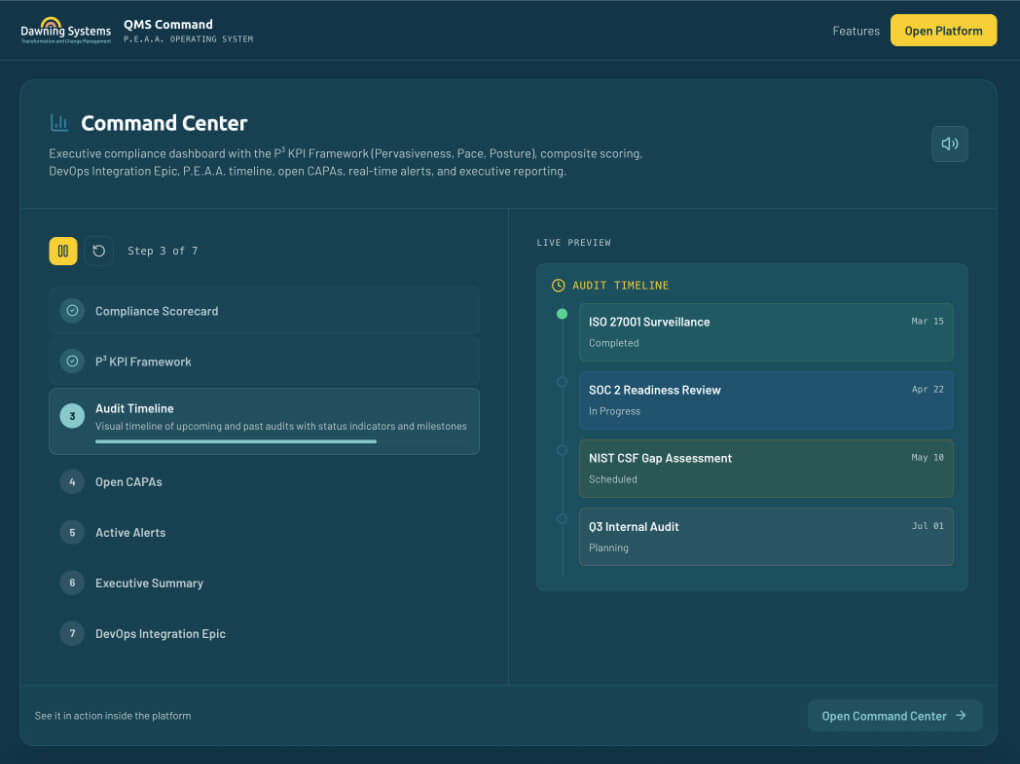Image resolution: width=1020 pixels, height=764 pixels.
Task: Click the P³ KPI Framework checkmark icon
Action: (72, 362)
